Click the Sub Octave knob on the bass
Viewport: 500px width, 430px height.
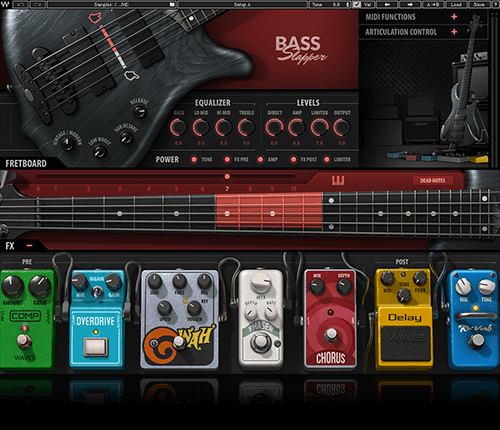point(126,137)
